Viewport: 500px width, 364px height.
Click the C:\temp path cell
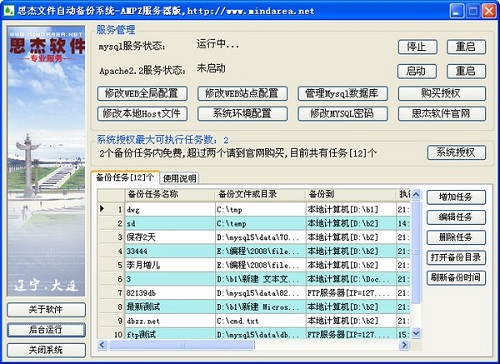[x=260, y=223]
